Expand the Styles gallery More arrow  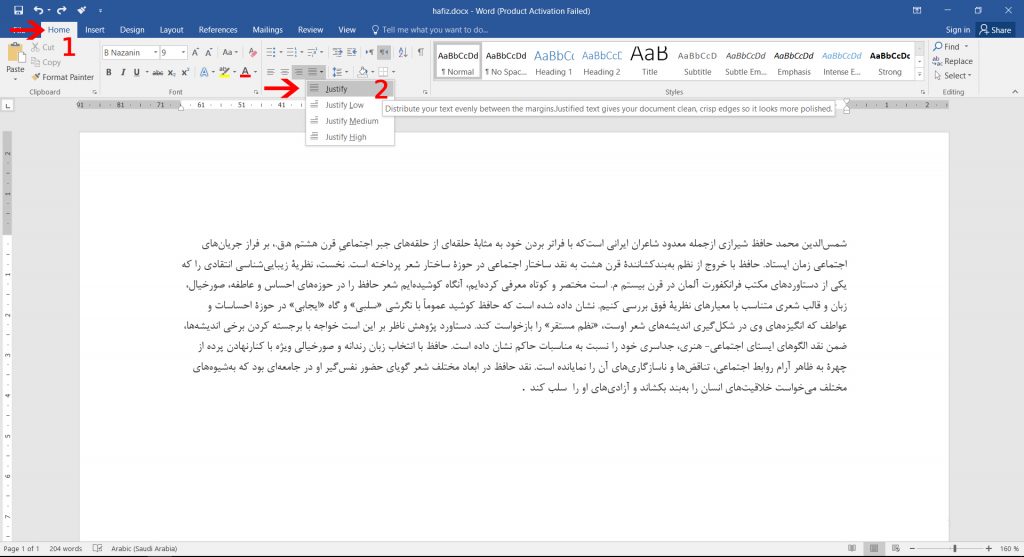[920, 75]
